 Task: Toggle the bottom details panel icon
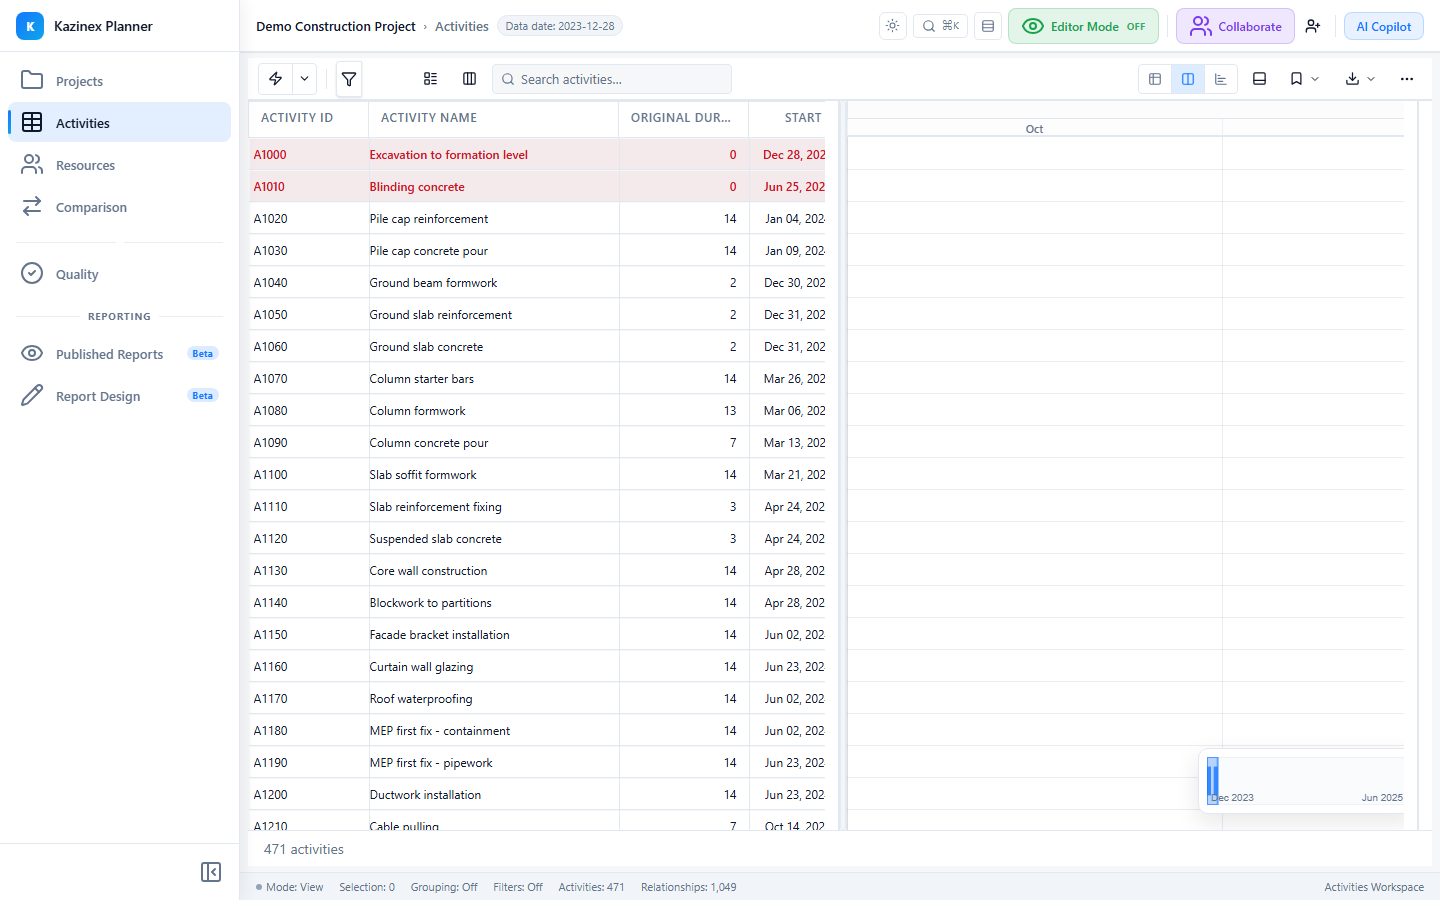point(1260,79)
